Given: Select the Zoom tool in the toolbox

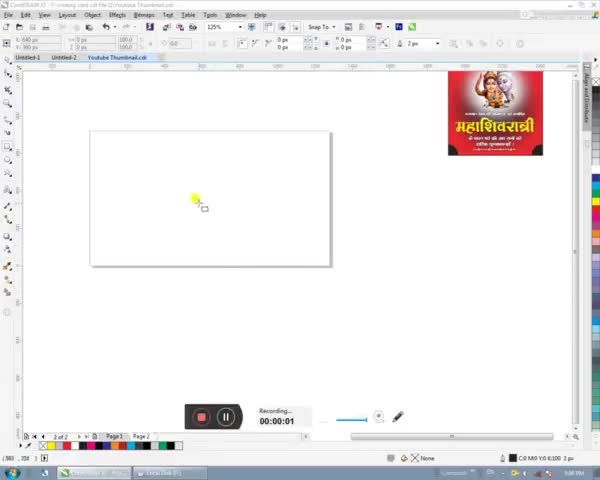Looking at the screenshot, I should 7,104.
